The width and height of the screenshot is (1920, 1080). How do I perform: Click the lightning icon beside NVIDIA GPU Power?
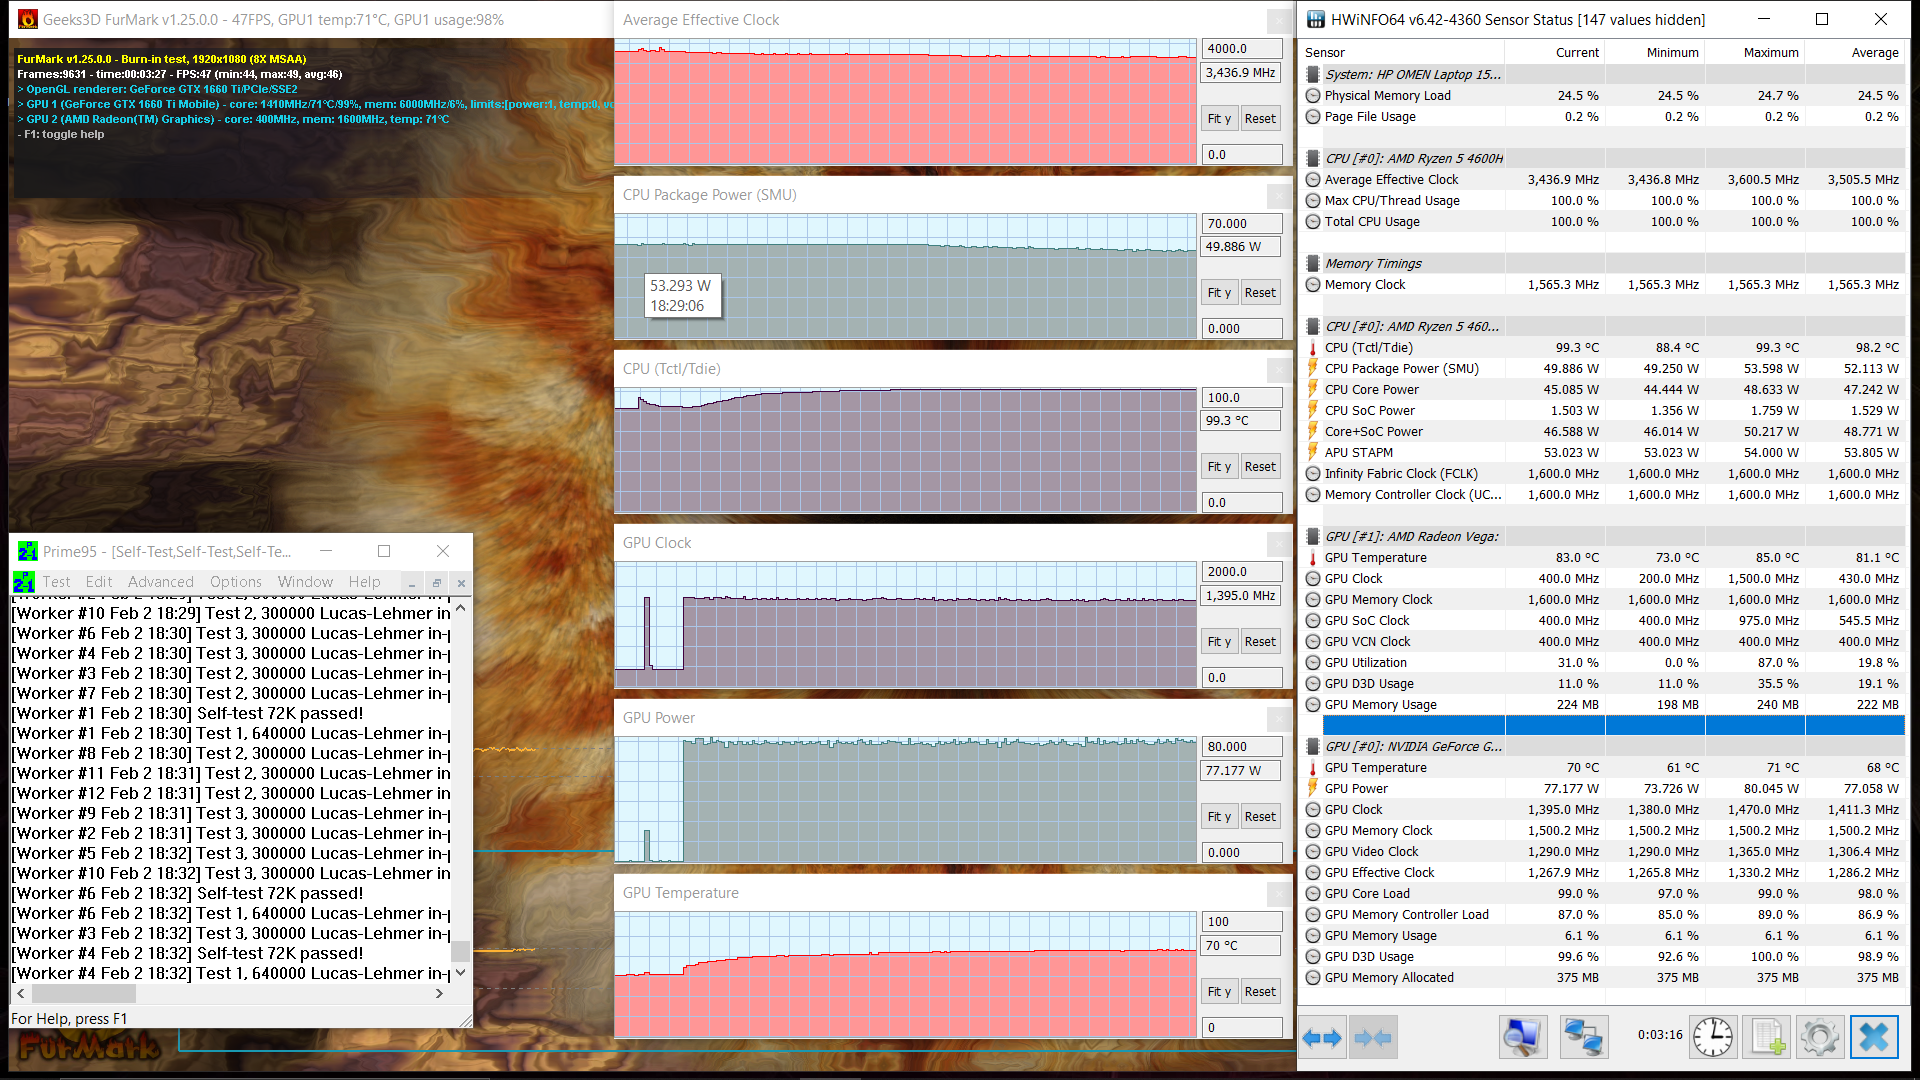(x=1313, y=789)
